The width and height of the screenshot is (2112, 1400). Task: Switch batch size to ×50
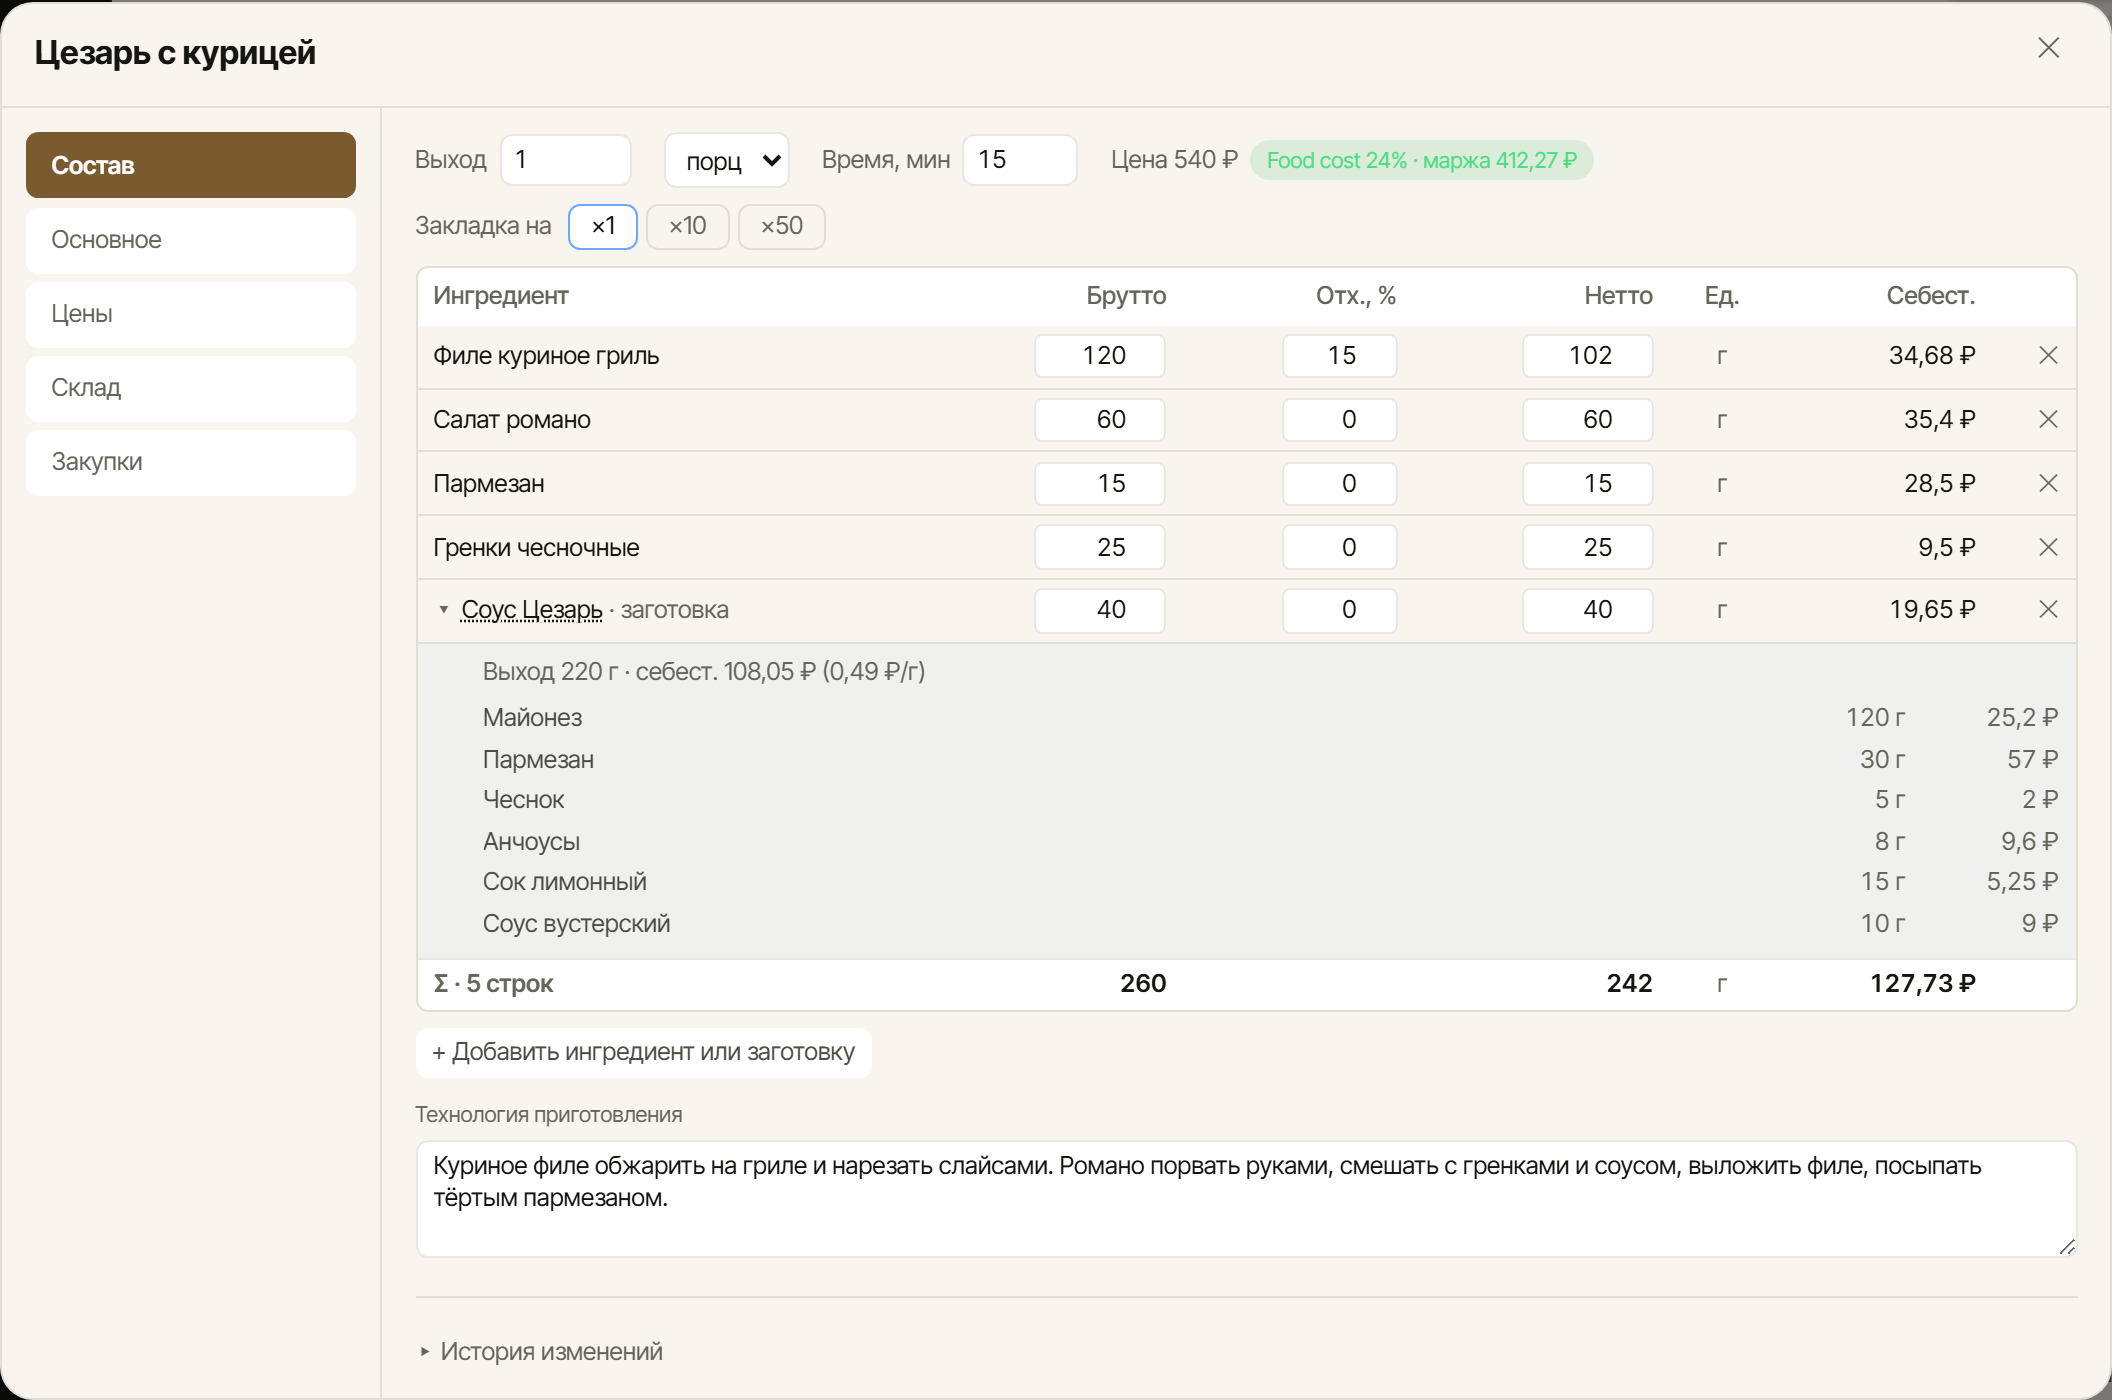[x=781, y=227]
